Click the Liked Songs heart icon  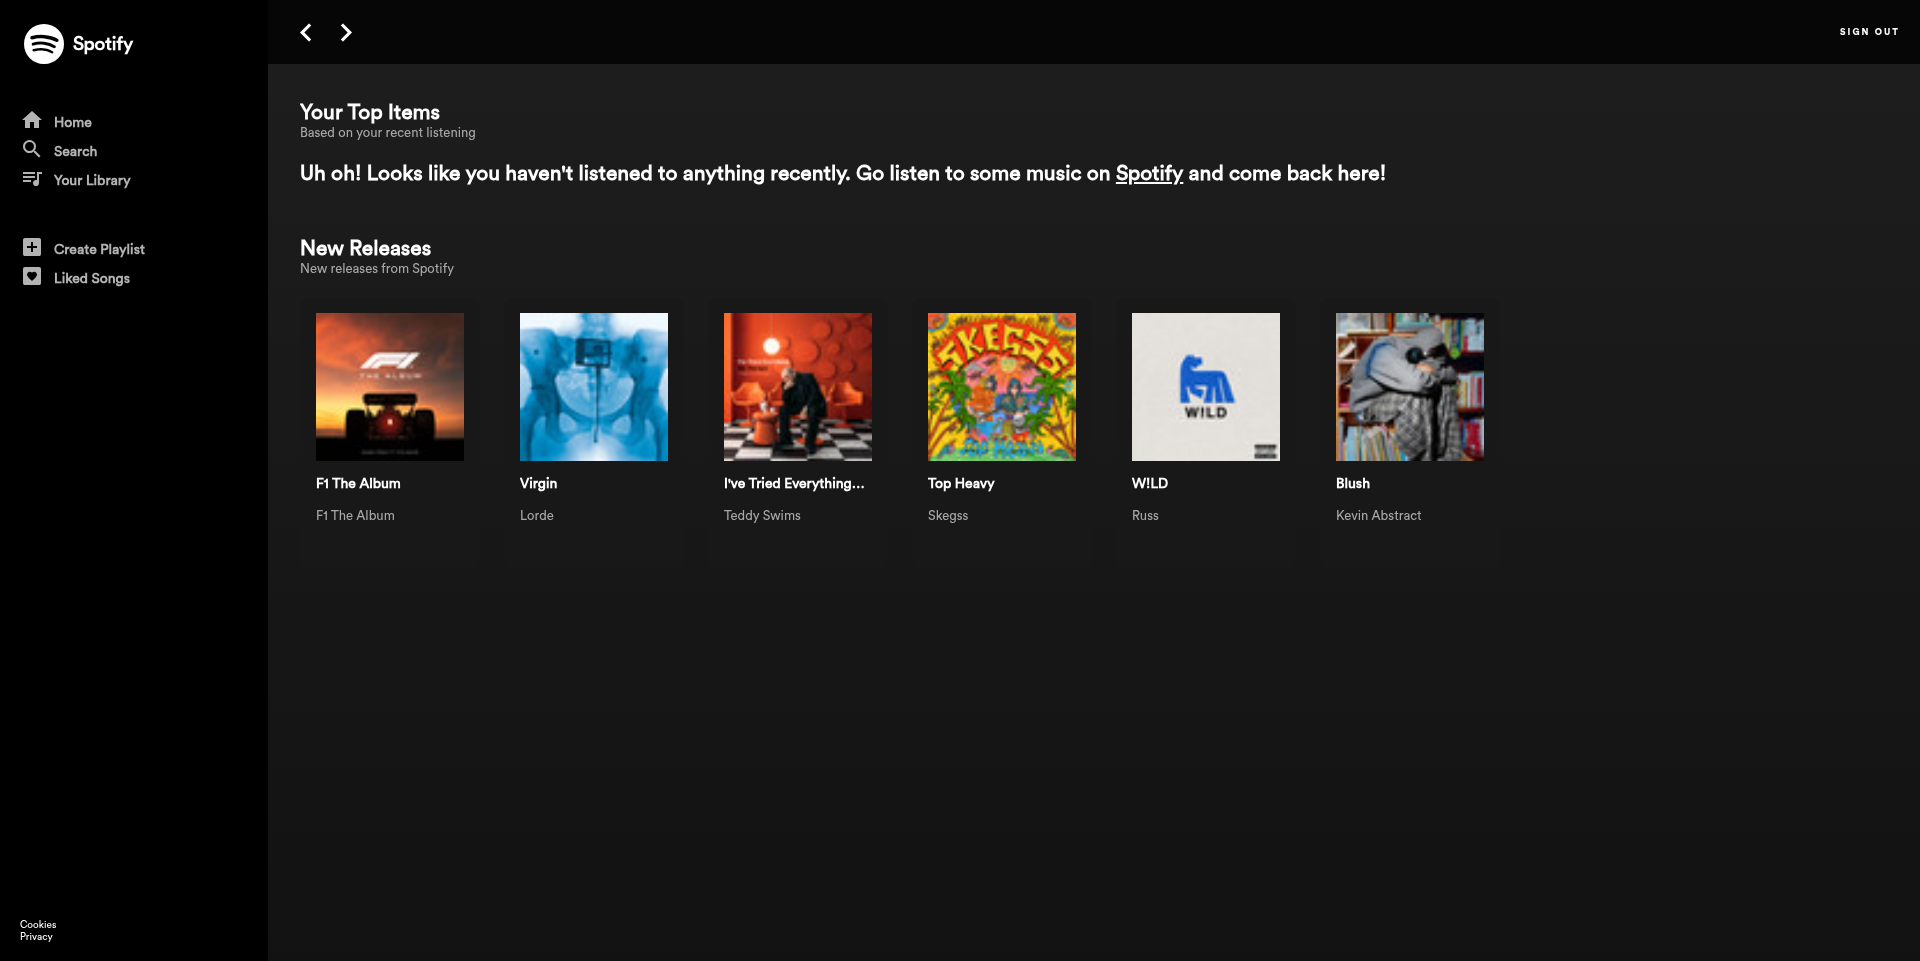click(x=32, y=276)
